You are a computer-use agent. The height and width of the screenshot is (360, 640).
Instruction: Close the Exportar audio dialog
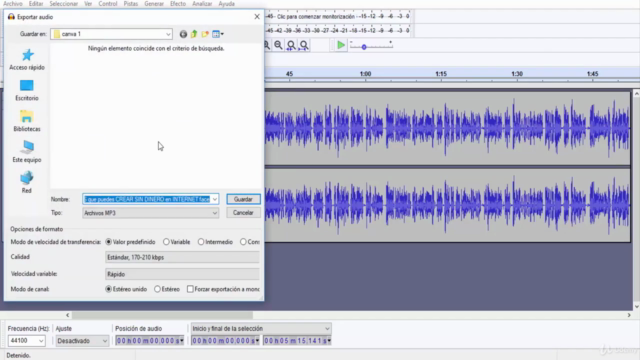(x=257, y=17)
